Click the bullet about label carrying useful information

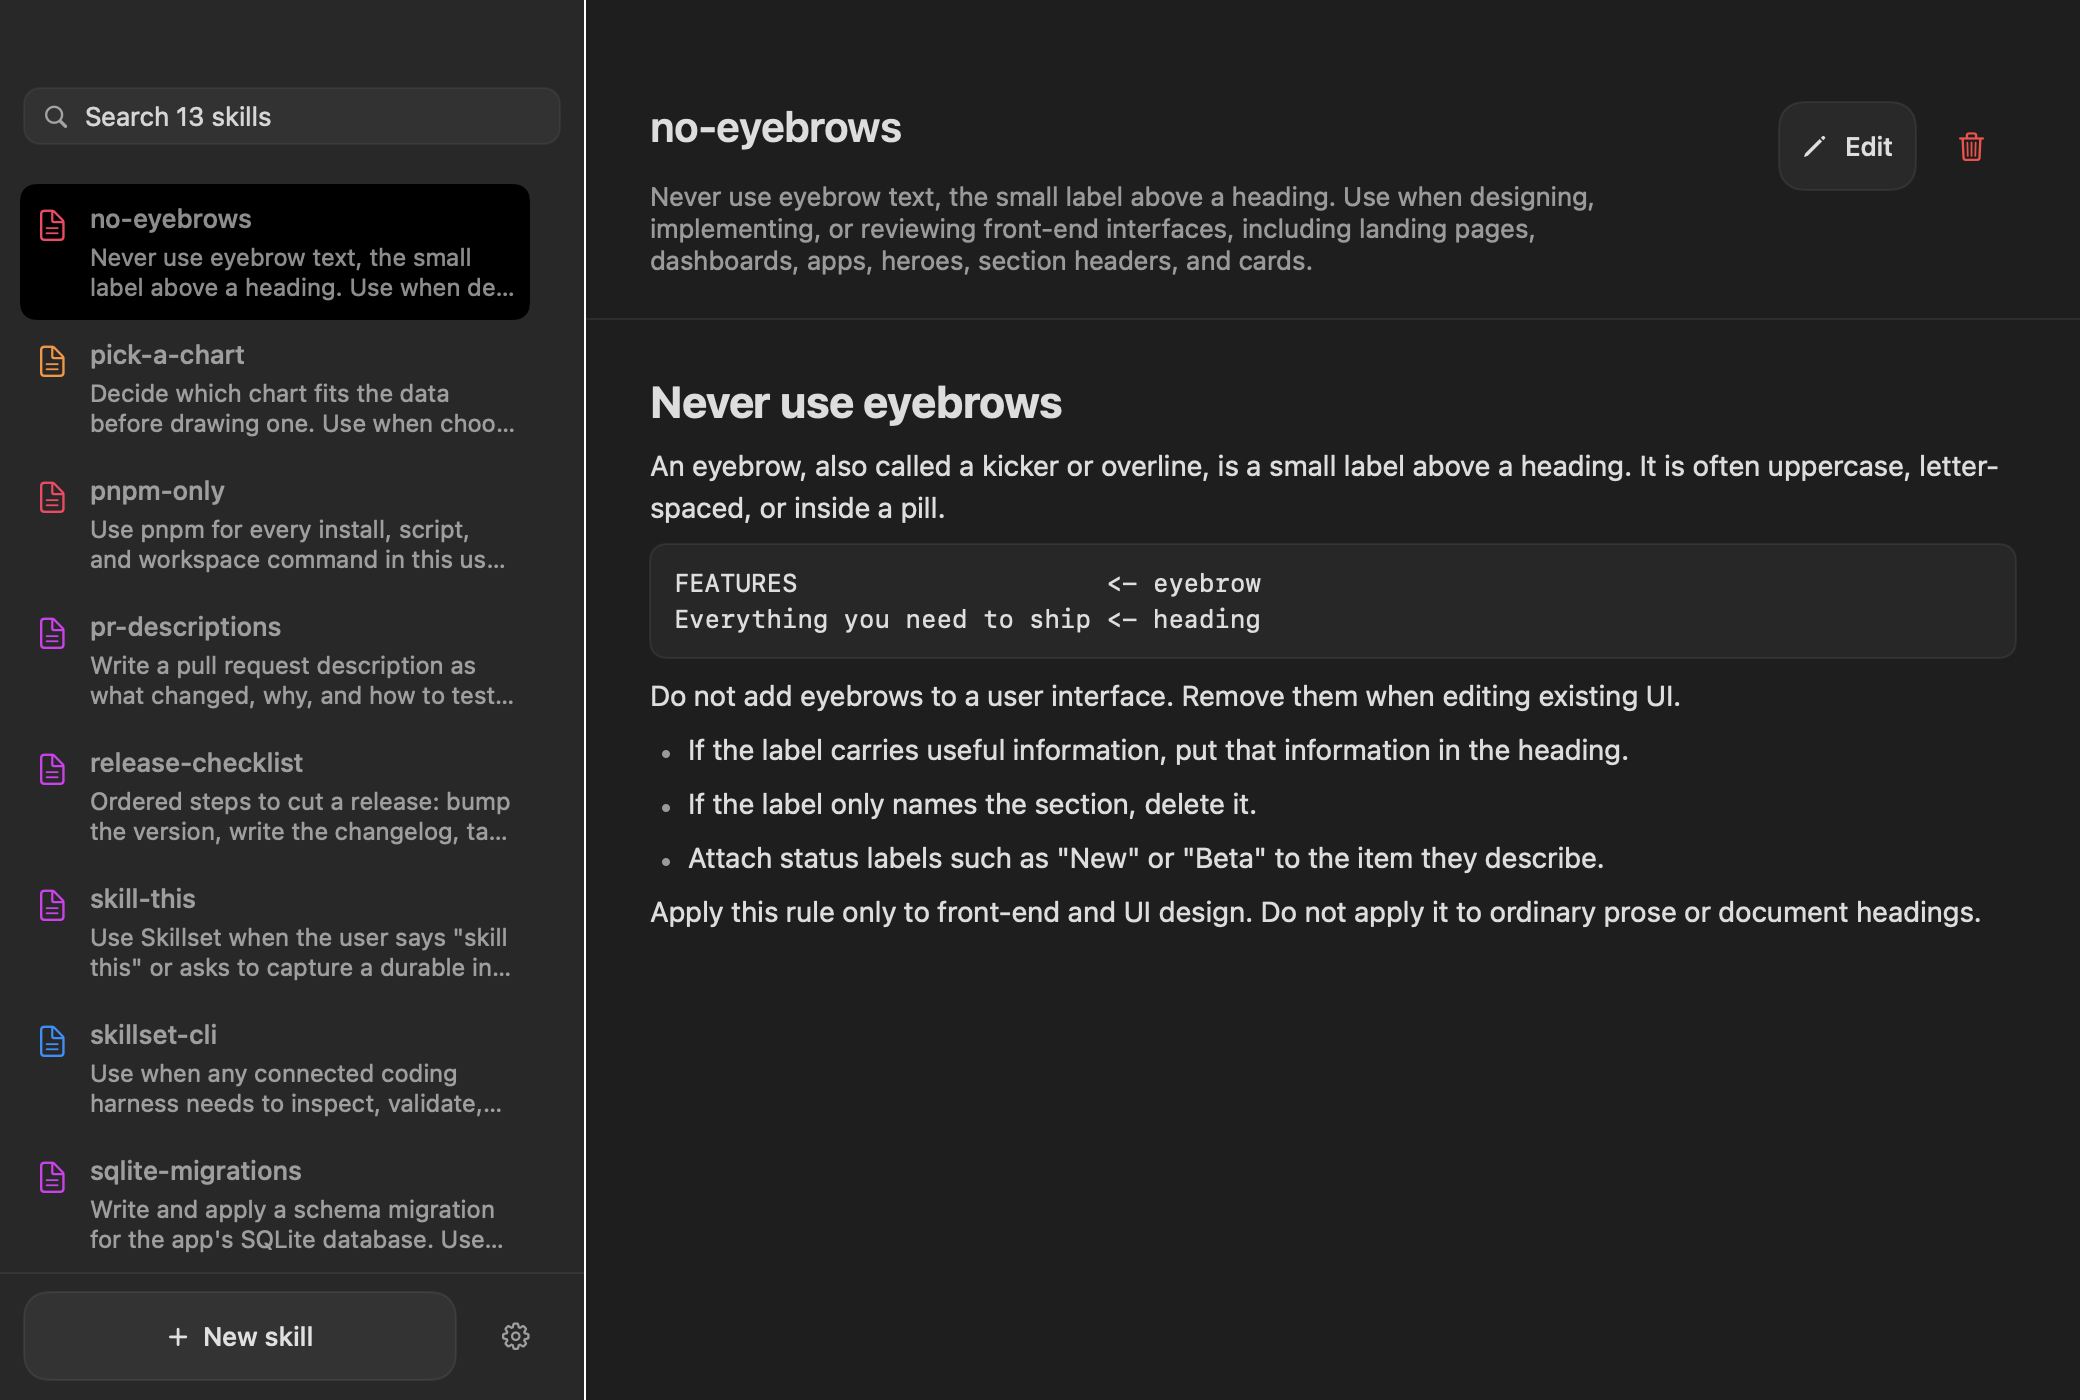click(1158, 750)
